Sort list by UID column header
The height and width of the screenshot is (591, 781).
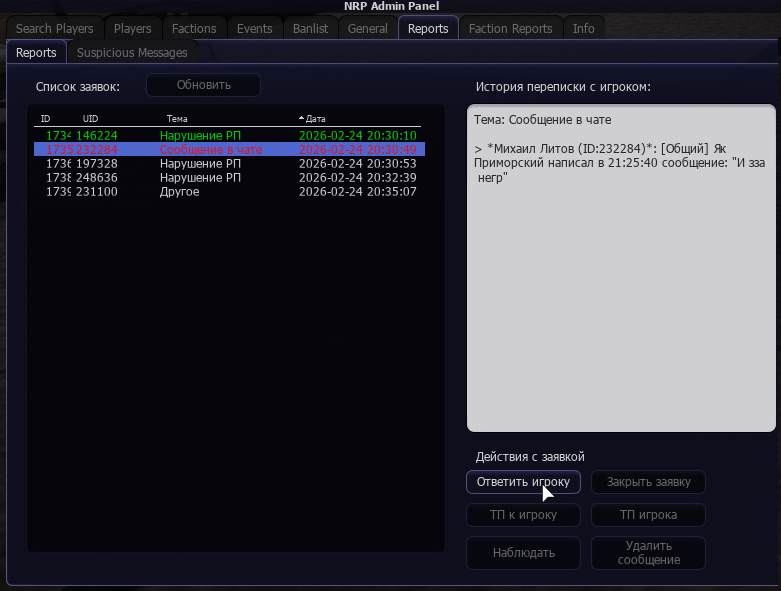pyautogui.click(x=90, y=119)
